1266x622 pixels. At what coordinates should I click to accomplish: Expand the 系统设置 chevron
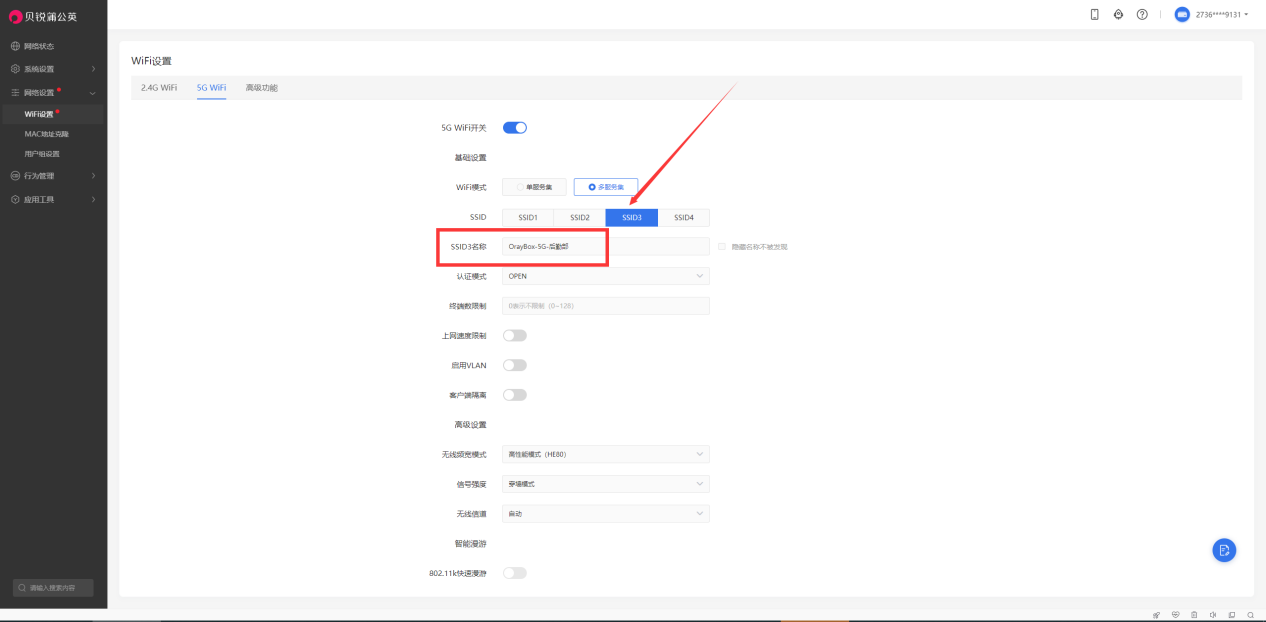(x=93, y=69)
